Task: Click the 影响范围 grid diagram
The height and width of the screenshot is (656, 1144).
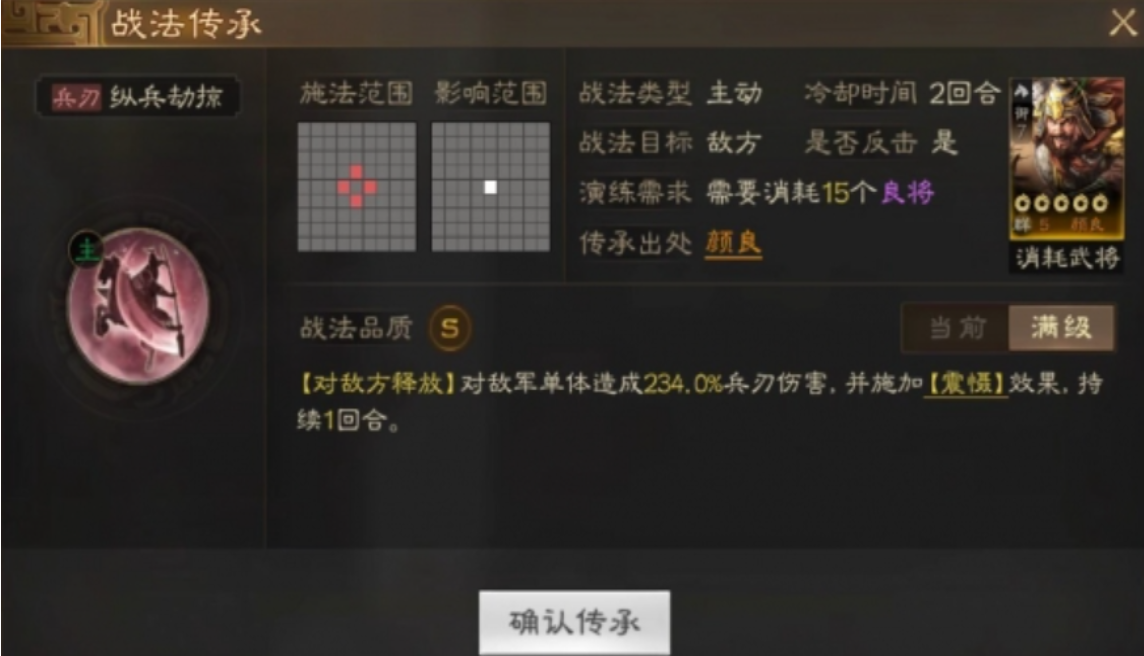Action: [490, 187]
